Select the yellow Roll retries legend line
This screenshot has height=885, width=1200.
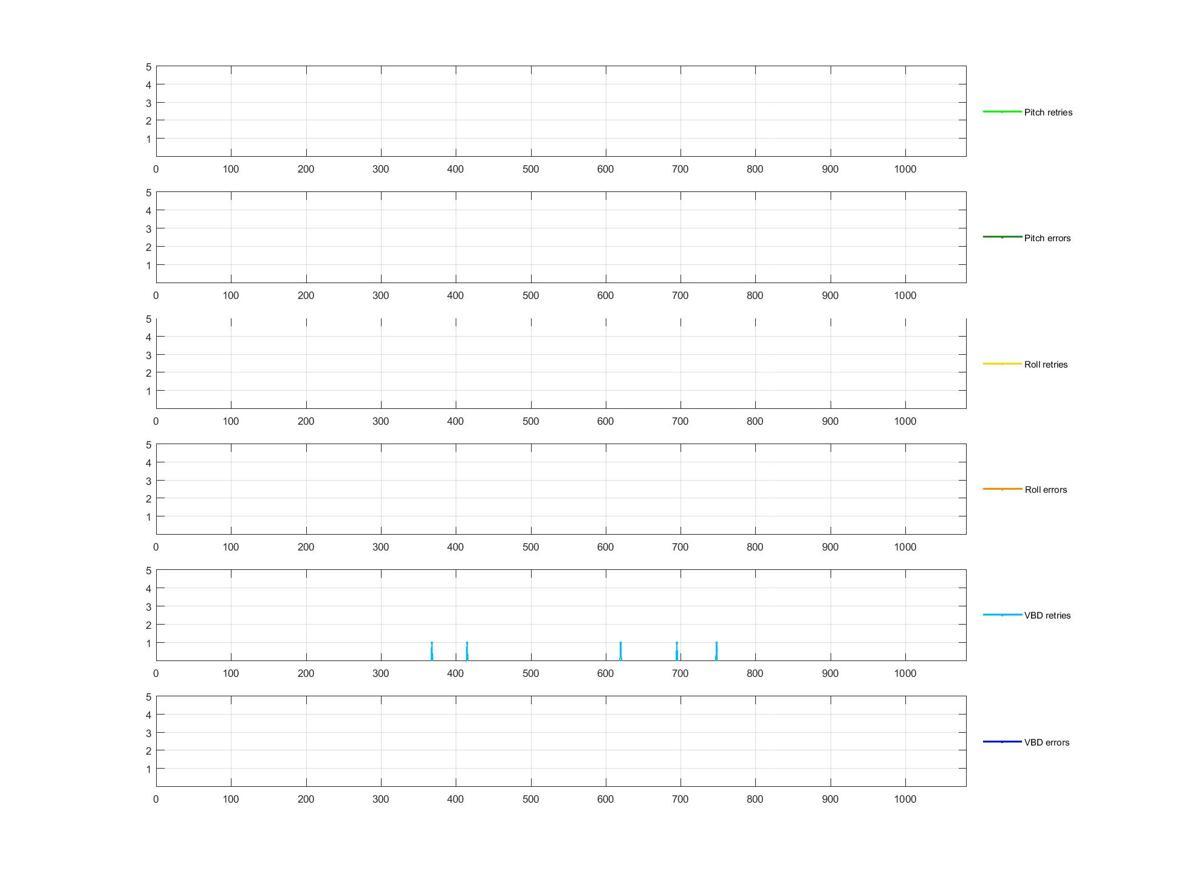point(1002,363)
